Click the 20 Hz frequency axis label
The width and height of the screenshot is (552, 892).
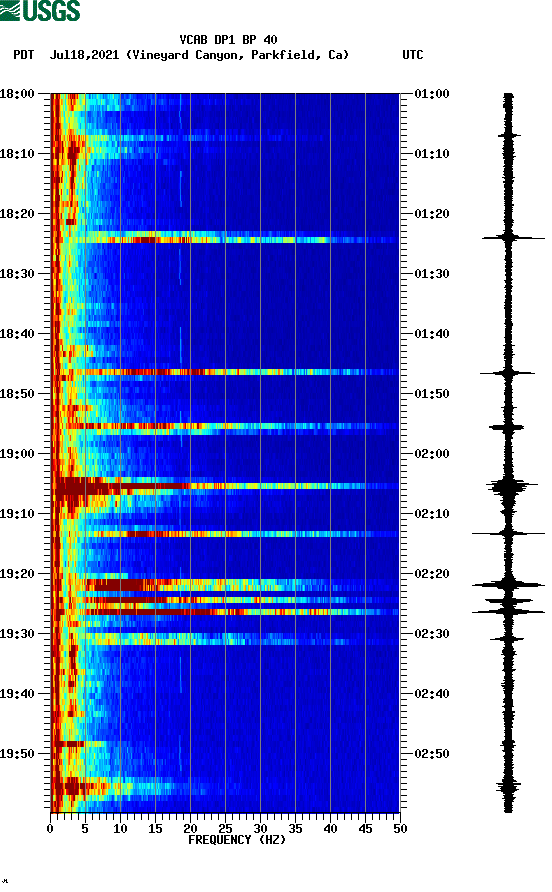coord(190,829)
